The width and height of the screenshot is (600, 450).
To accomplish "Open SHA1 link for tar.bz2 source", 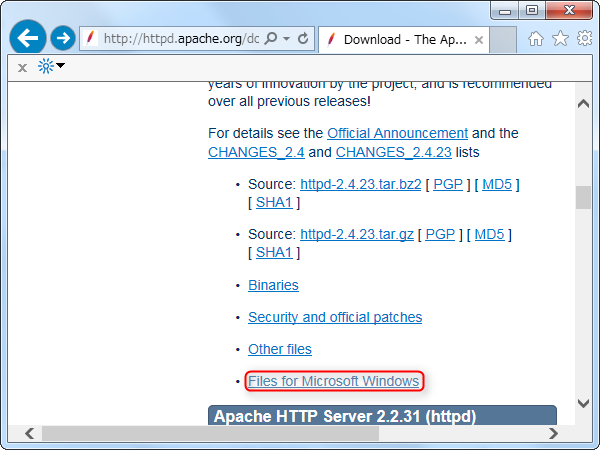I will pyautogui.click(x=274, y=202).
